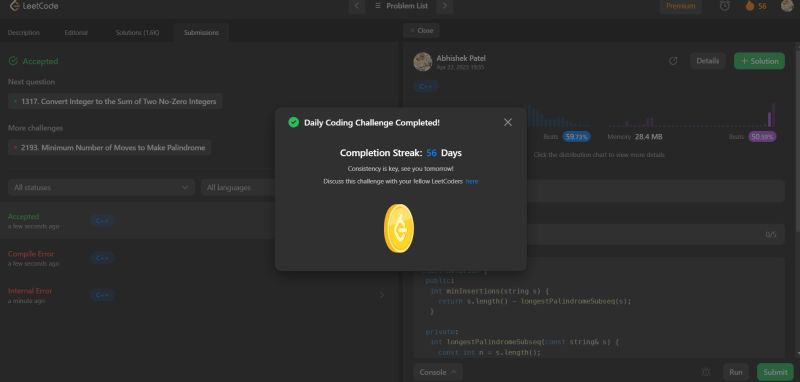The height and width of the screenshot is (382, 800).
Task: Click the 'Click the distribution chart' hint text
Action: pyautogui.click(x=599, y=155)
